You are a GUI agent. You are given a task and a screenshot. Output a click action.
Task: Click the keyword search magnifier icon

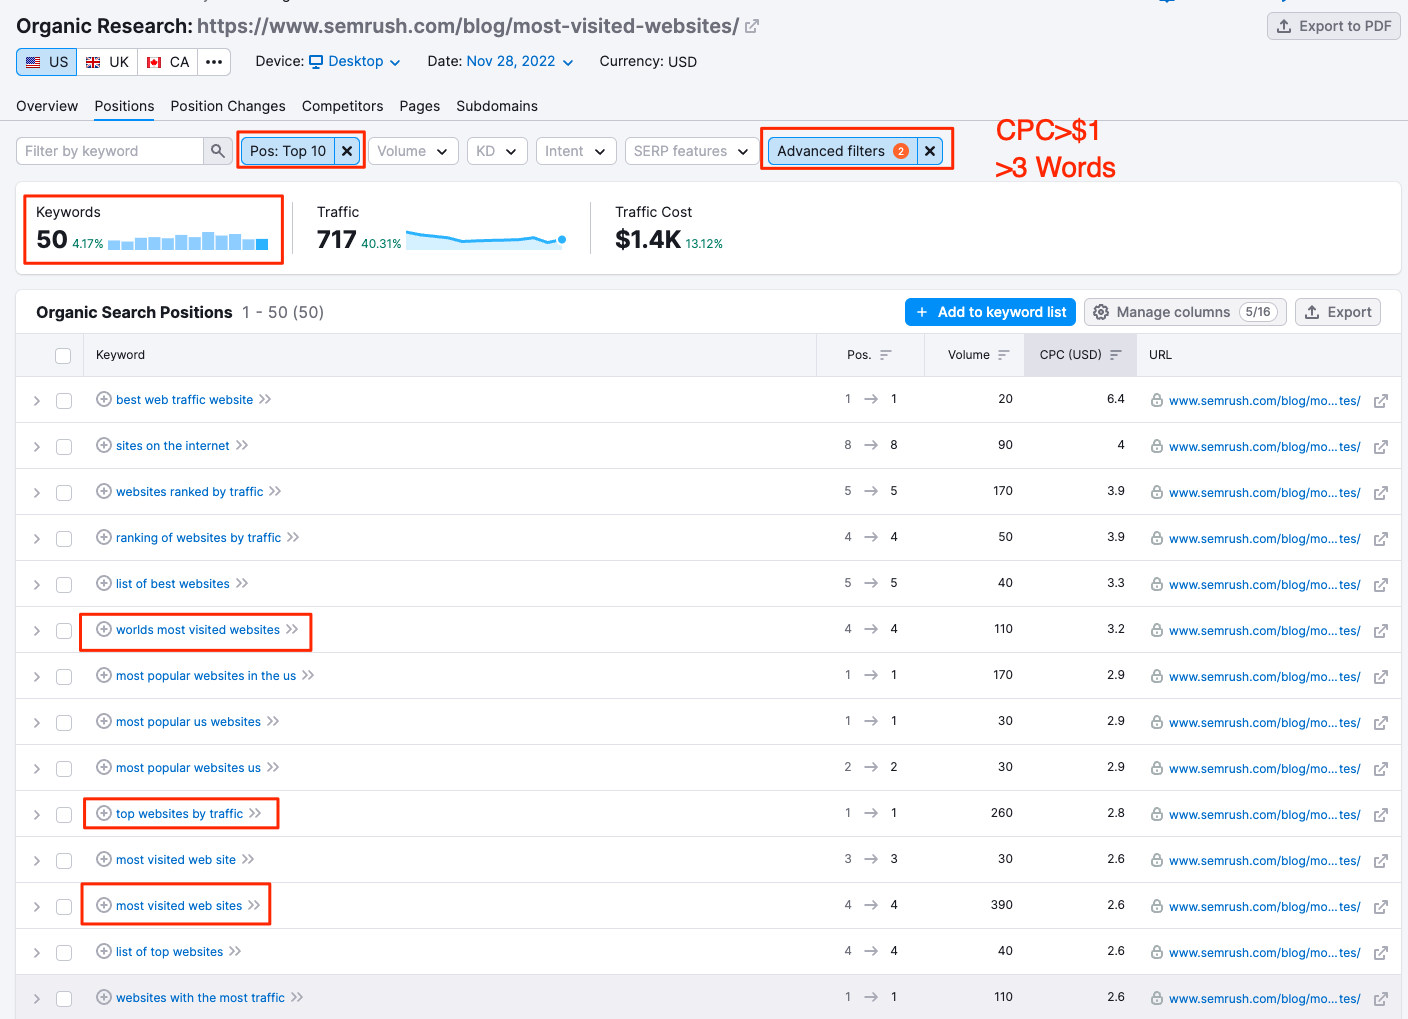click(217, 151)
